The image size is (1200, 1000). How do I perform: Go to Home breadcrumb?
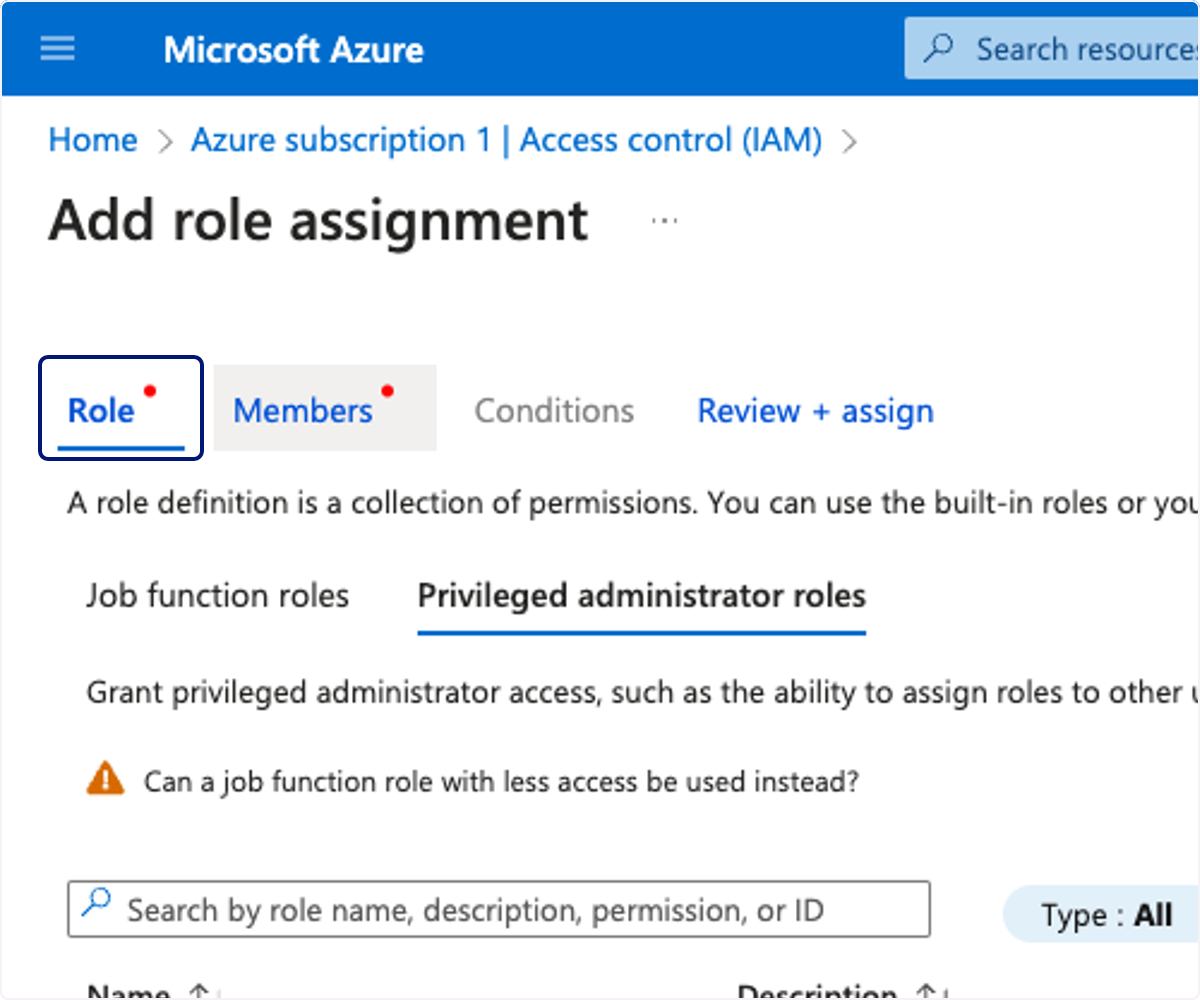coord(93,140)
